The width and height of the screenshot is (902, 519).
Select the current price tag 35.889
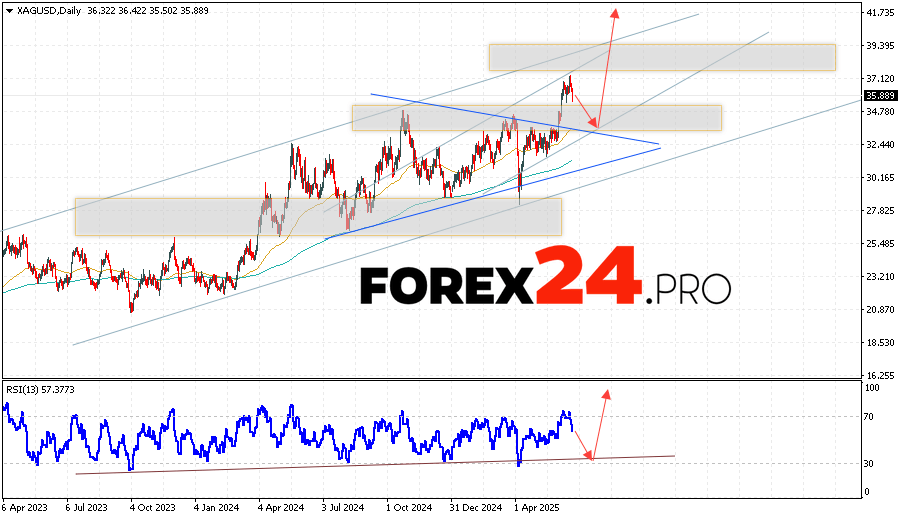tap(879, 96)
